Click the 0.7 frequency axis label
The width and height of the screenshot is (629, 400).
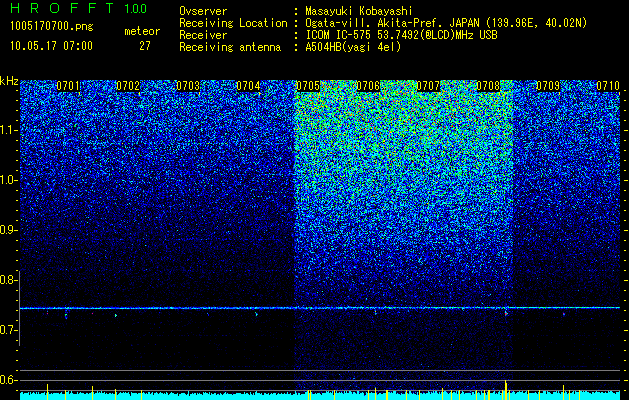[x=8, y=330]
